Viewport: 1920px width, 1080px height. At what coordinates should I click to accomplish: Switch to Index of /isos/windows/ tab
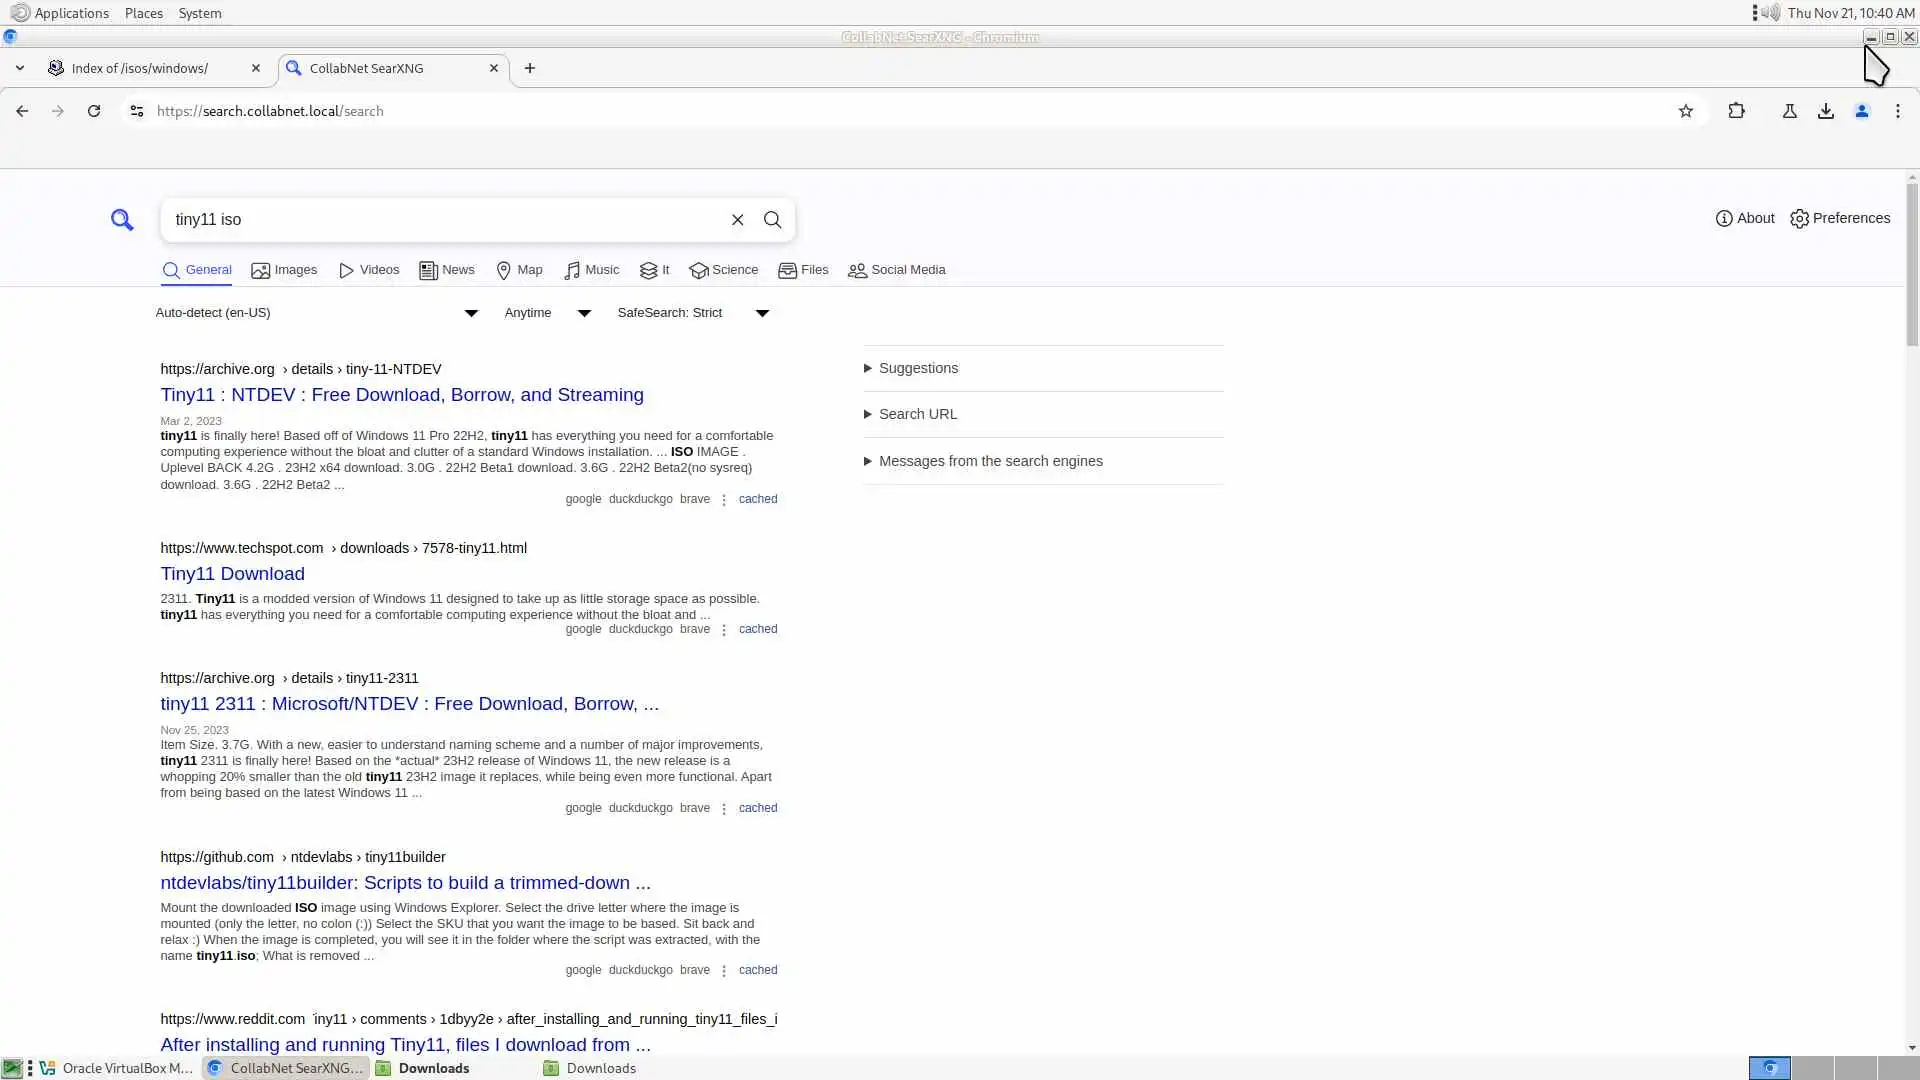140,68
